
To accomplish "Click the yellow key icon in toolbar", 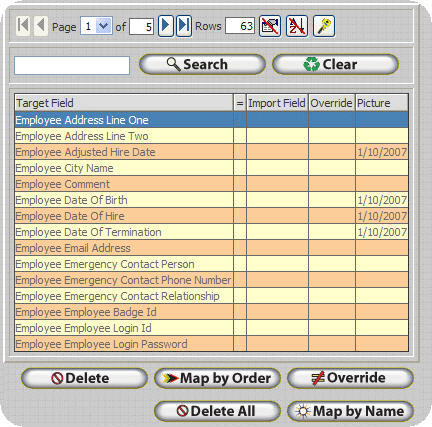I will [324, 26].
